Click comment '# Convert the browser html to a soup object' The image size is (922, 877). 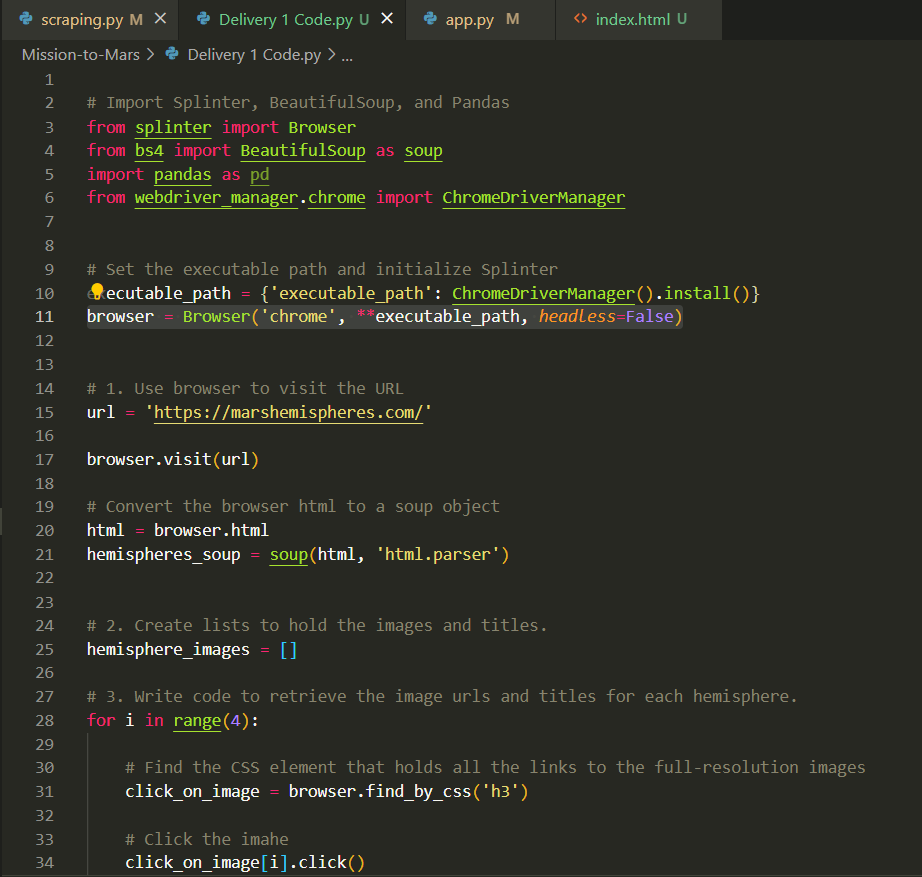(x=293, y=506)
